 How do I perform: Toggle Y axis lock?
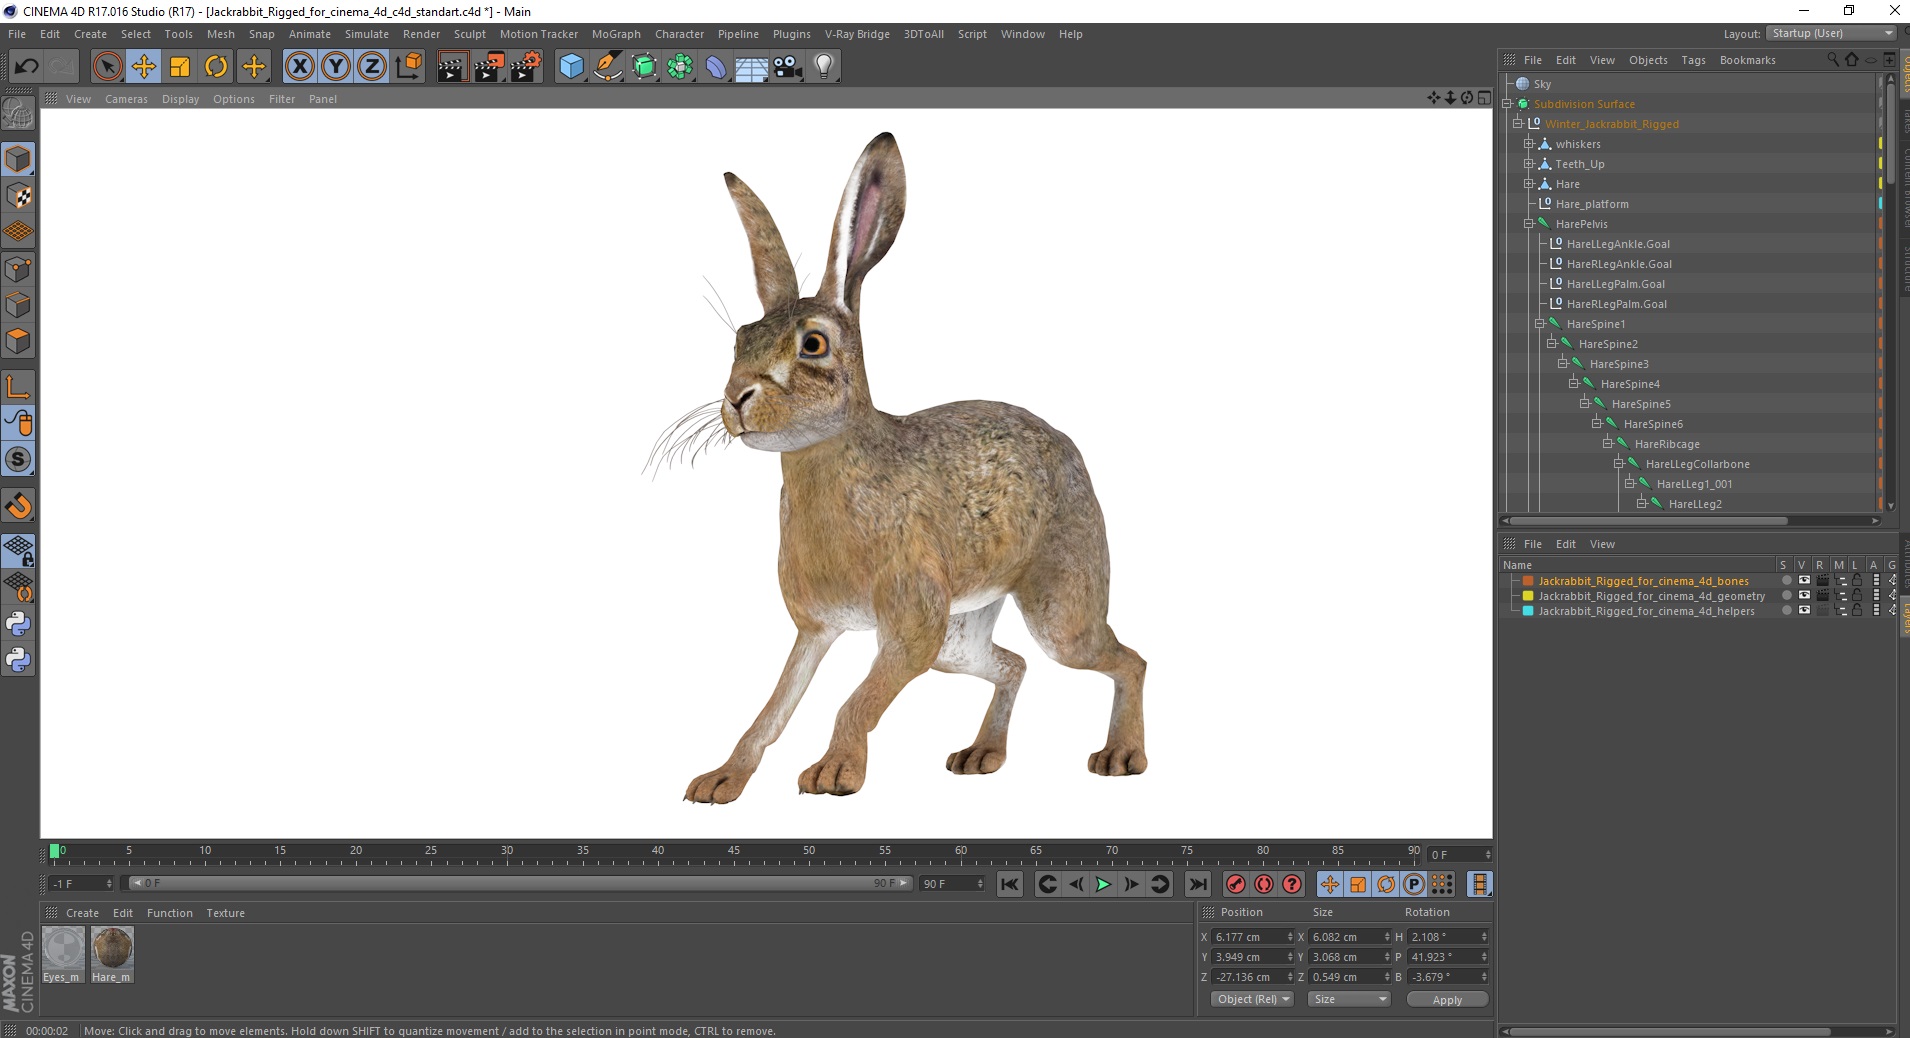pyautogui.click(x=336, y=67)
